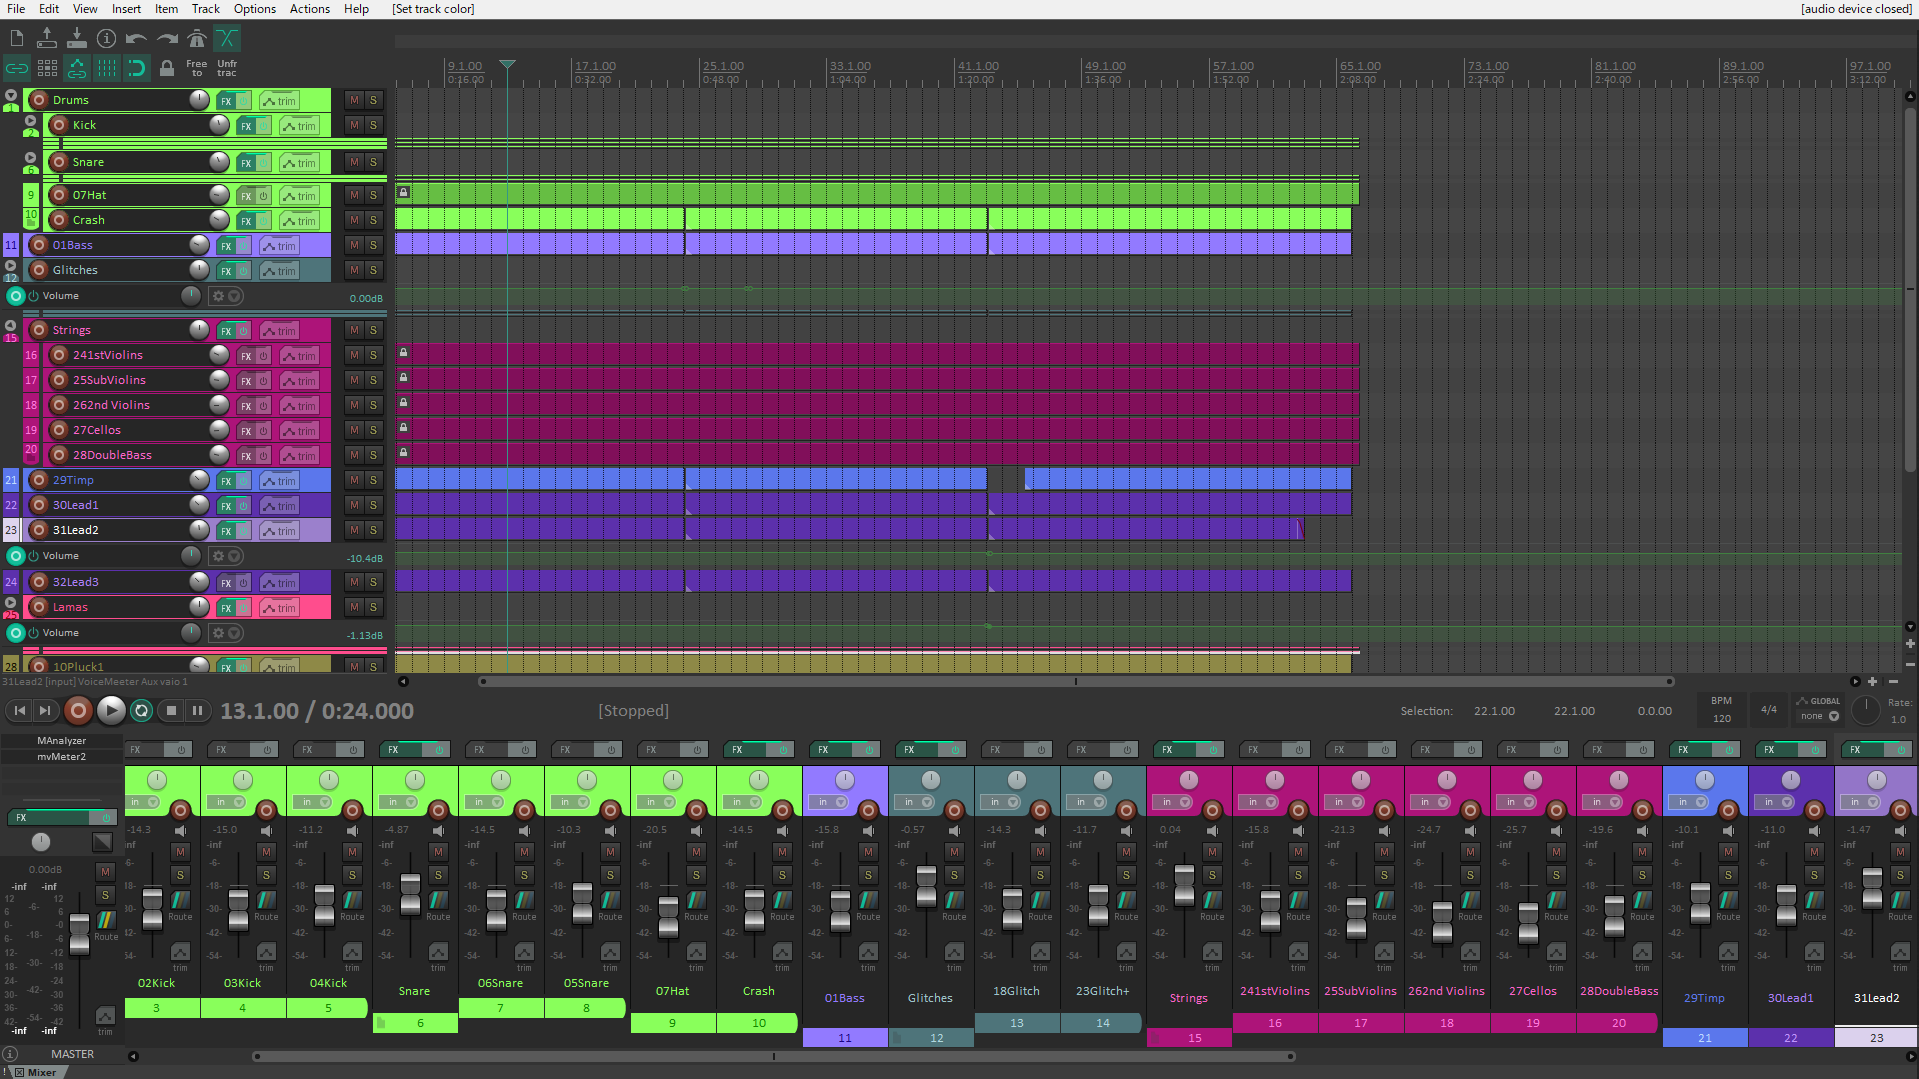Screen dimensions: 1919x1079
Task: Expand the Lamas folder track
Action: click(x=11, y=603)
